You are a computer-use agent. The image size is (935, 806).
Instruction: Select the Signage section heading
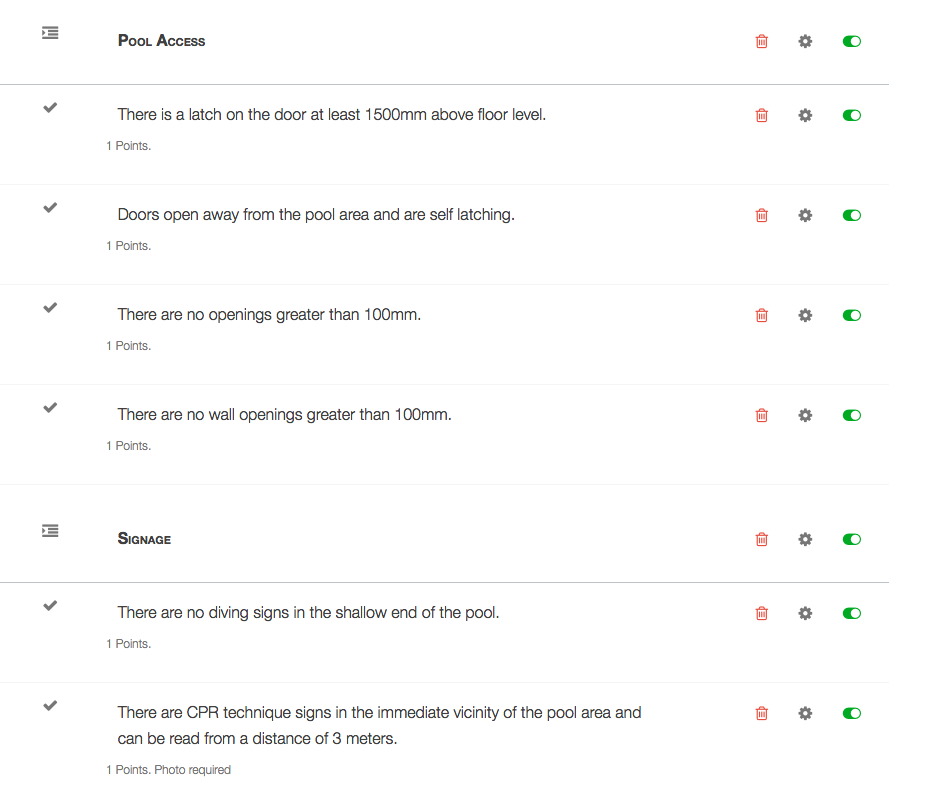click(144, 539)
